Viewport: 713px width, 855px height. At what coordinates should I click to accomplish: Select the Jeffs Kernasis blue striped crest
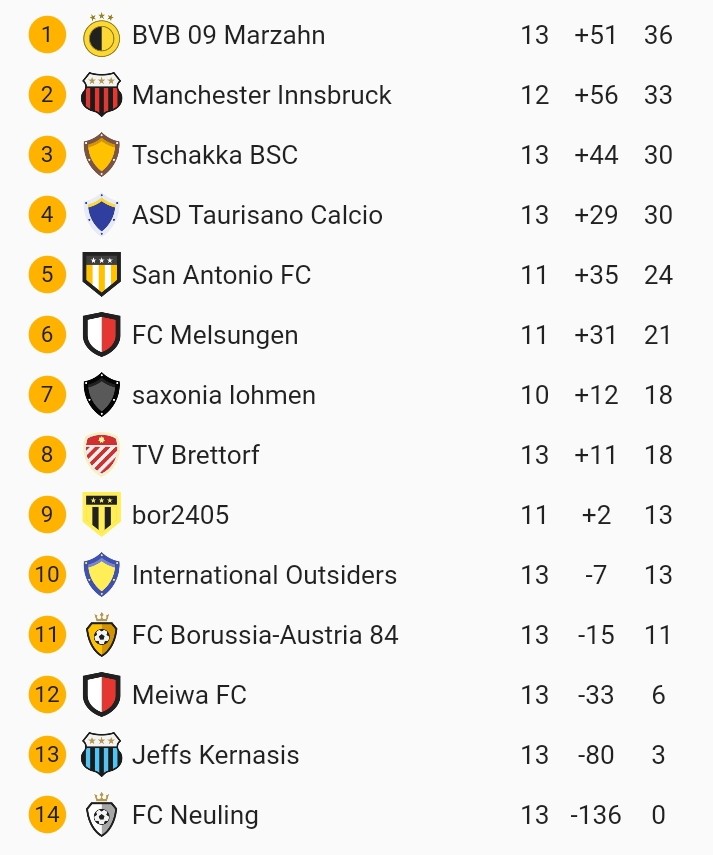101,755
